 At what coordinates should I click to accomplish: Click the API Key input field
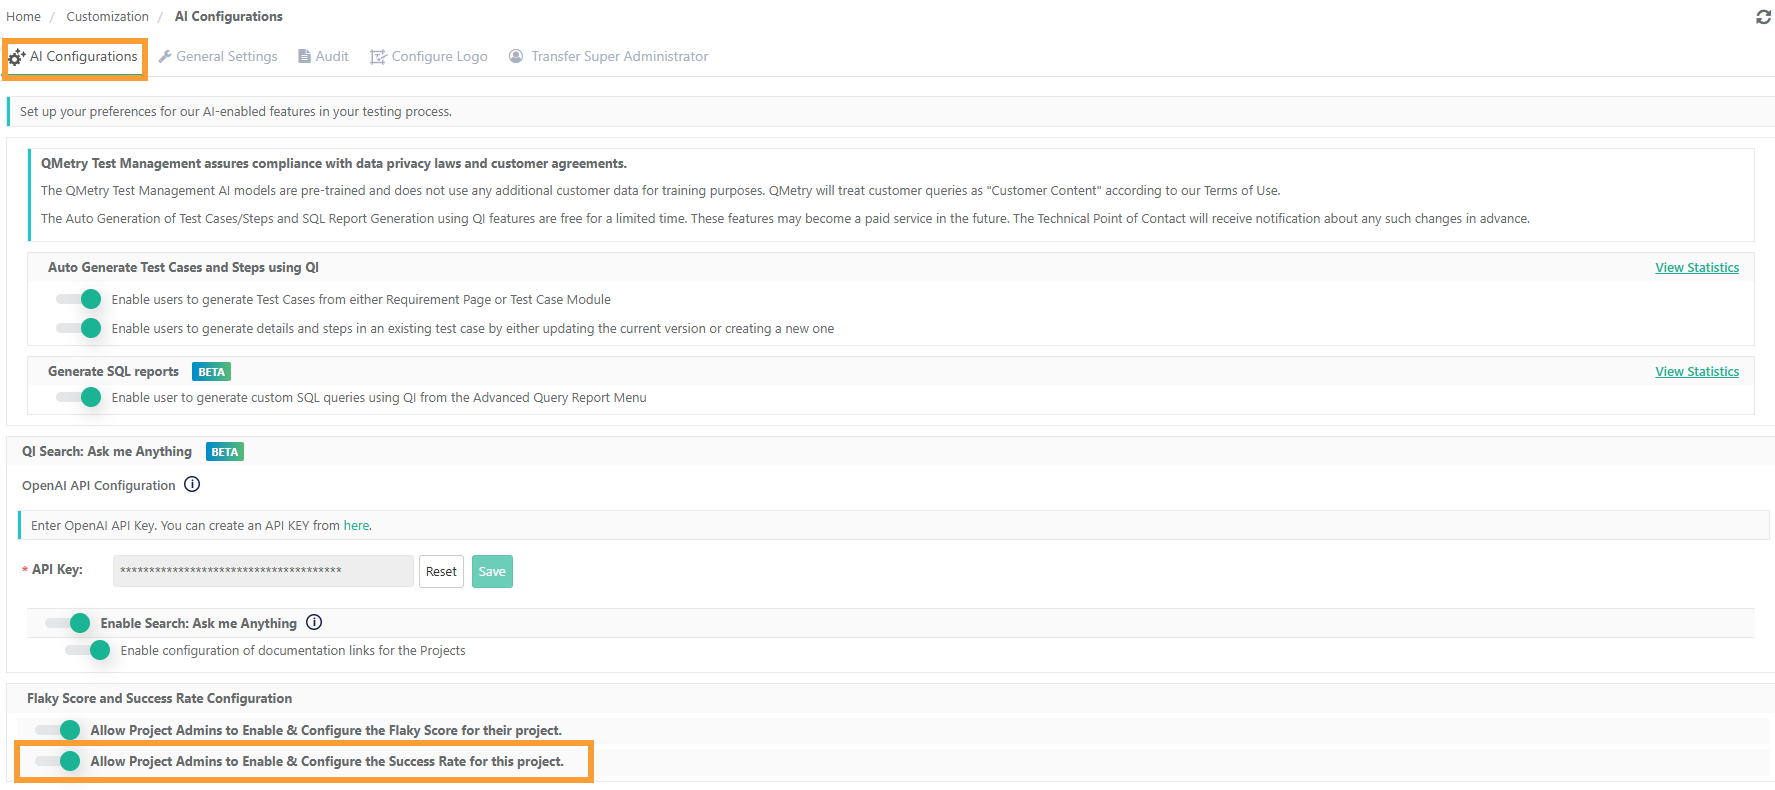tap(263, 571)
